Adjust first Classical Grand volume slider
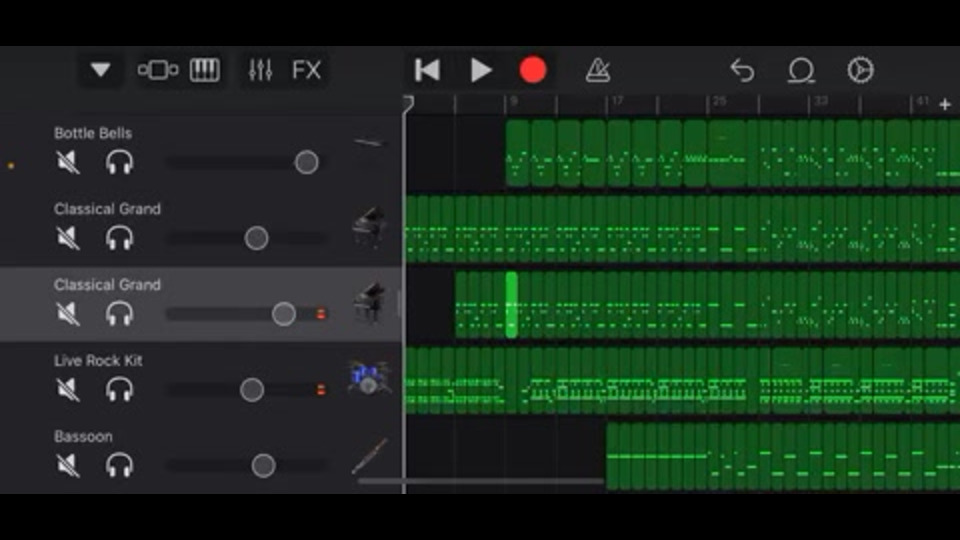This screenshot has height=540, width=960. pyautogui.click(x=256, y=238)
